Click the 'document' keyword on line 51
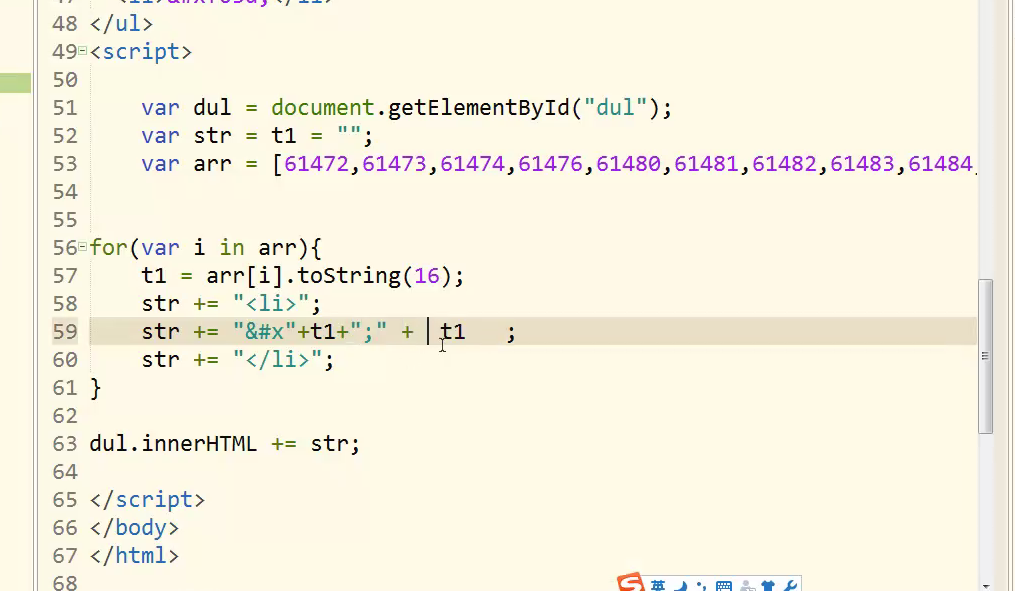The height and width of the screenshot is (591, 1015). pos(322,107)
